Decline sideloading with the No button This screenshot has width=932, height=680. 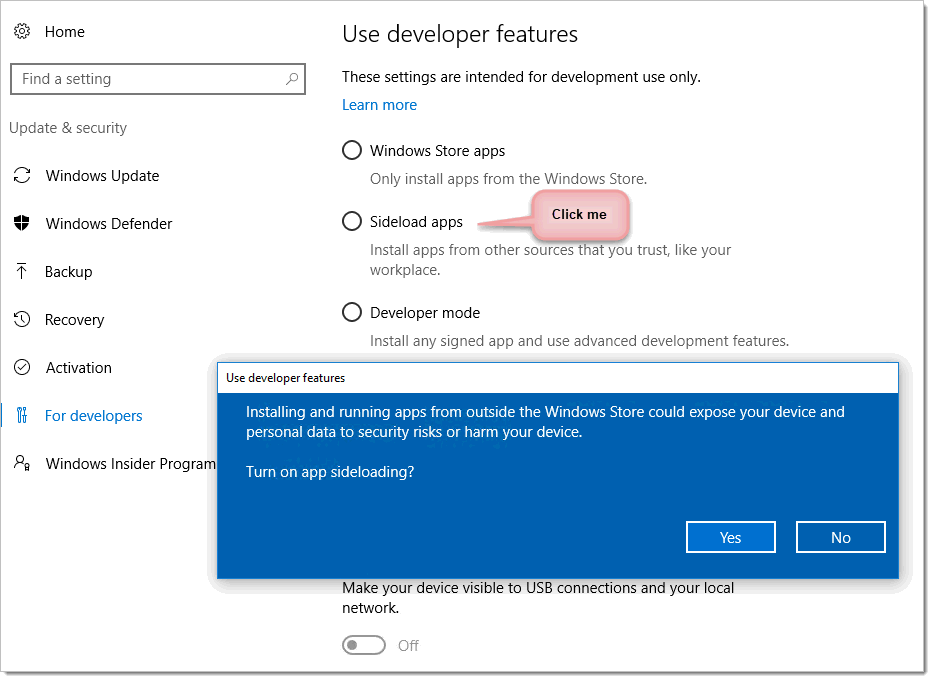click(x=840, y=537)
